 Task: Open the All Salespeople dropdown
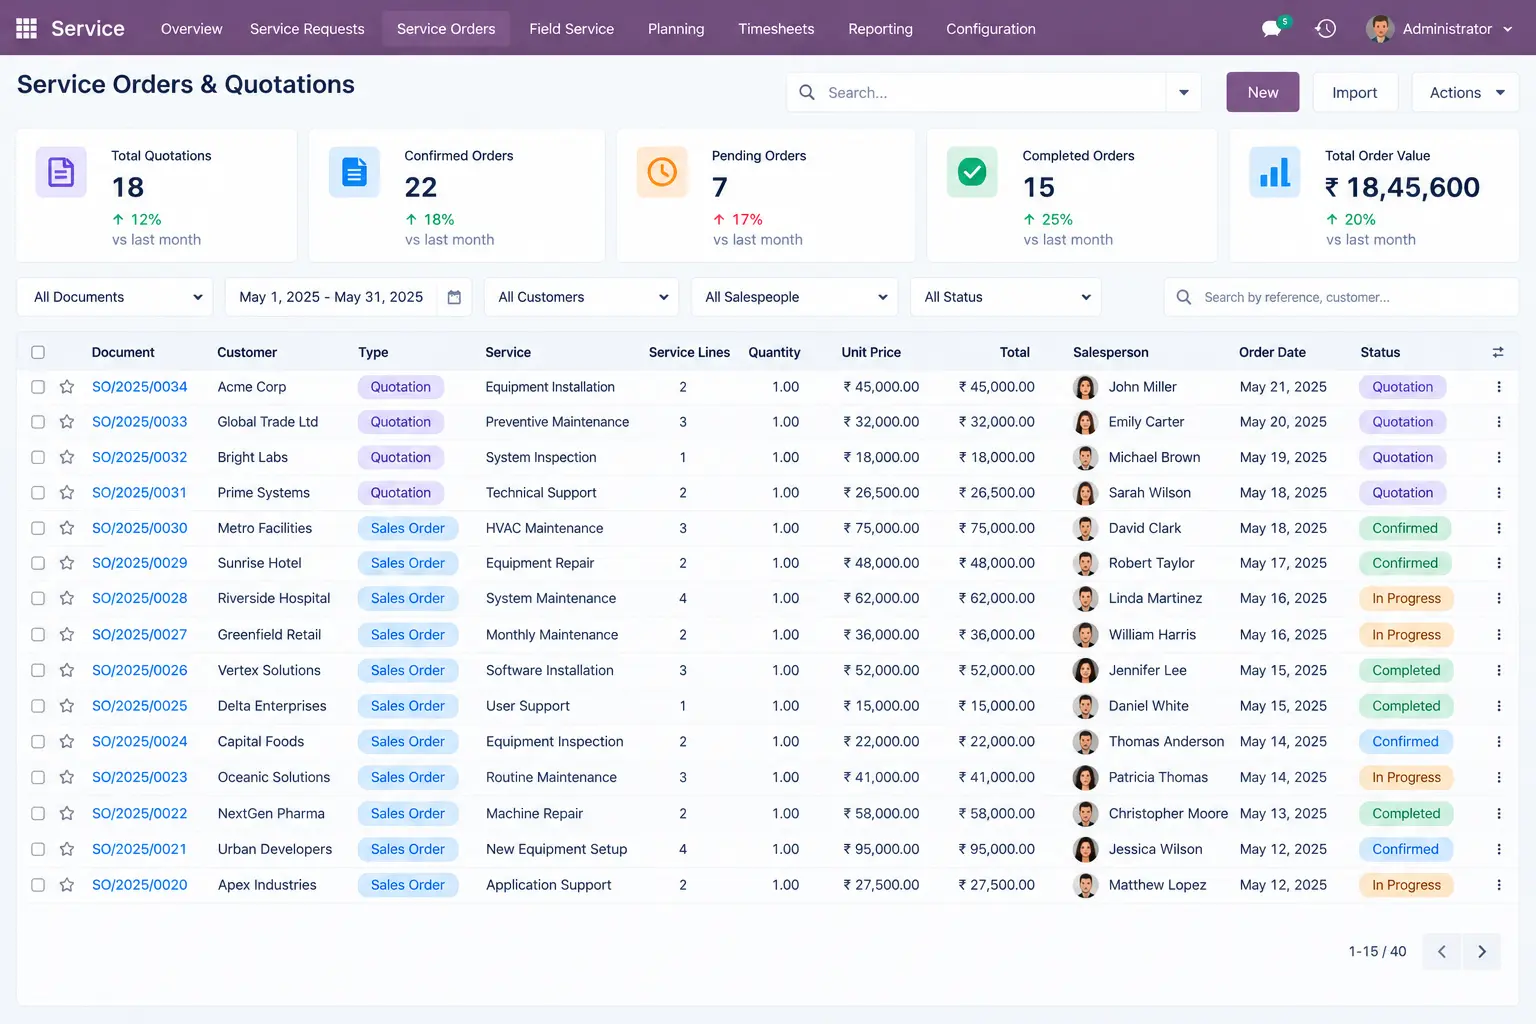pyautogui.click(x=794, y=297)
